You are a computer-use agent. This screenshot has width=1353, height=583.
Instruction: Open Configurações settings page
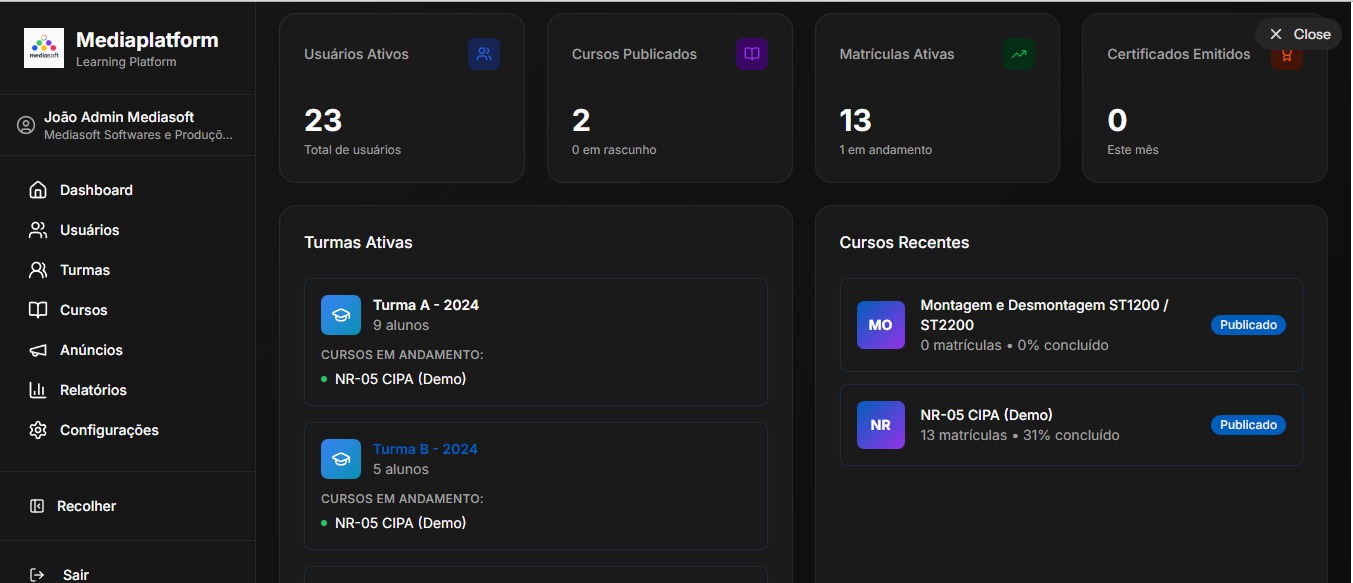point(128,430)
